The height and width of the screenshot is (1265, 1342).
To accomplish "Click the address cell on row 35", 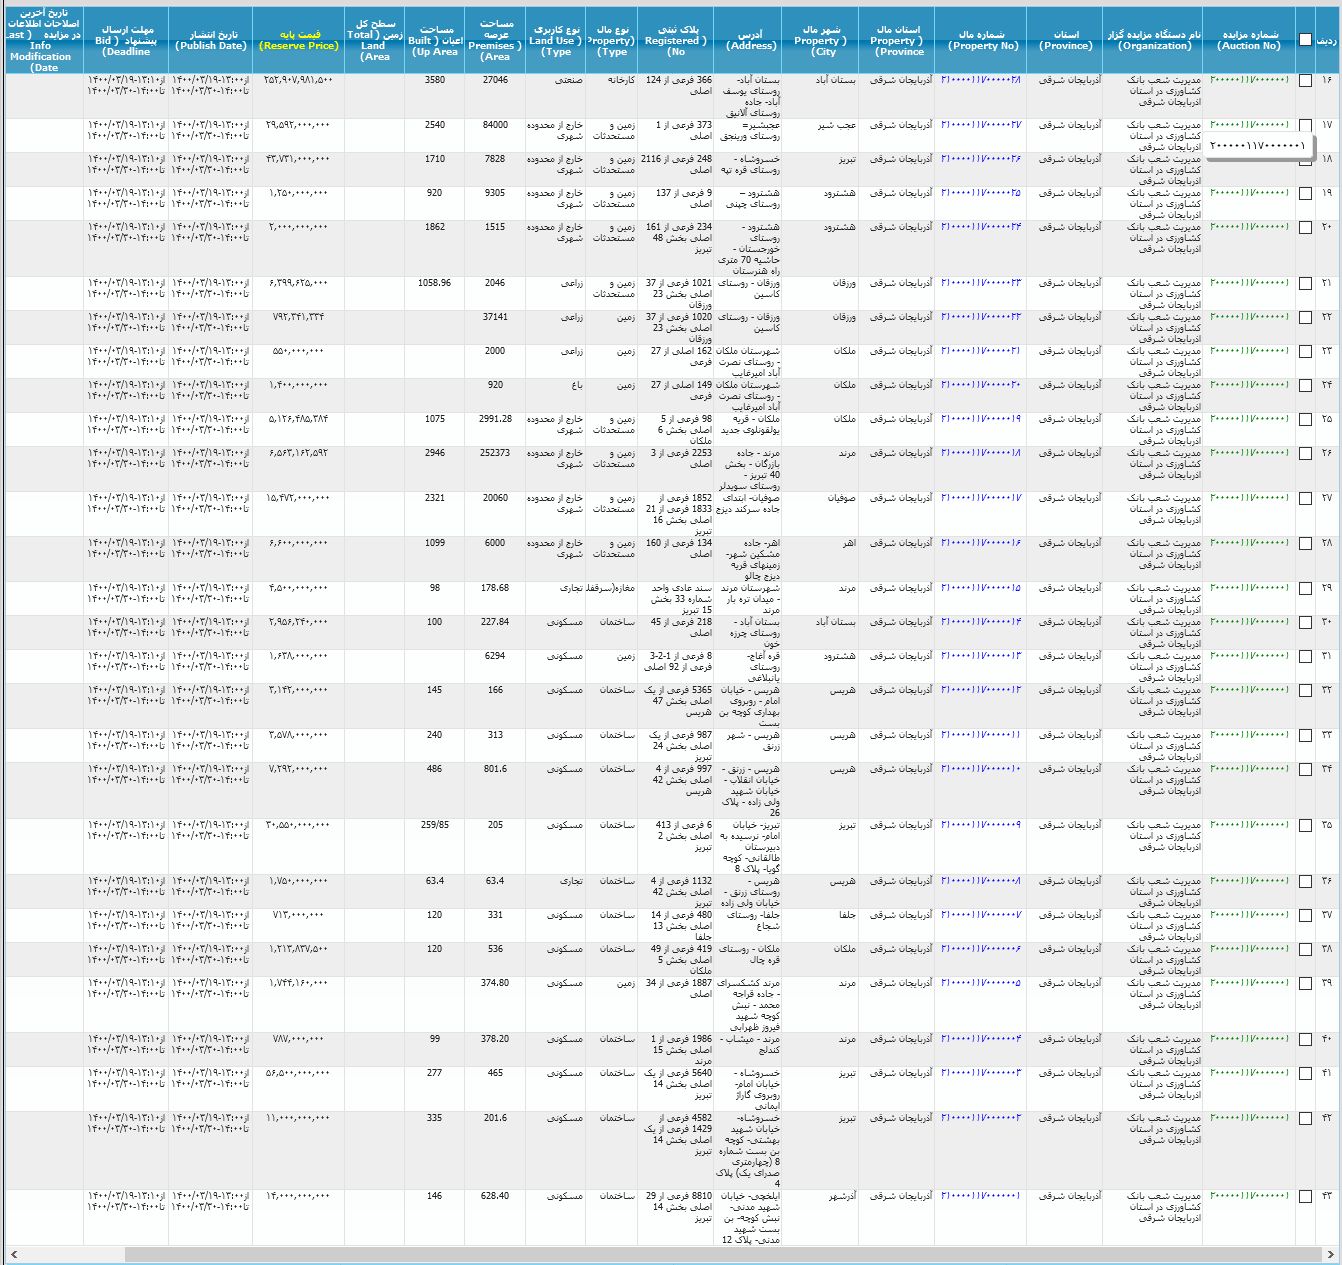I will (750, 847).
